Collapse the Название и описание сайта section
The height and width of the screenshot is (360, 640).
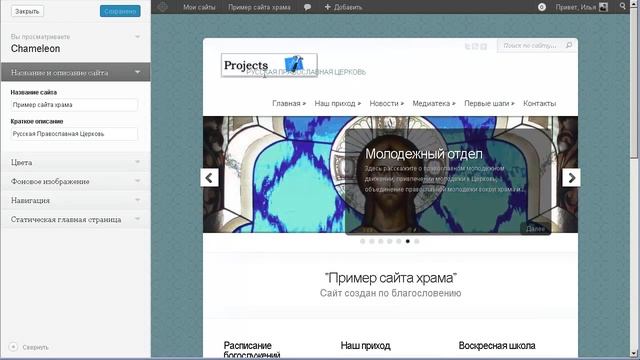(x=76, y=72)
